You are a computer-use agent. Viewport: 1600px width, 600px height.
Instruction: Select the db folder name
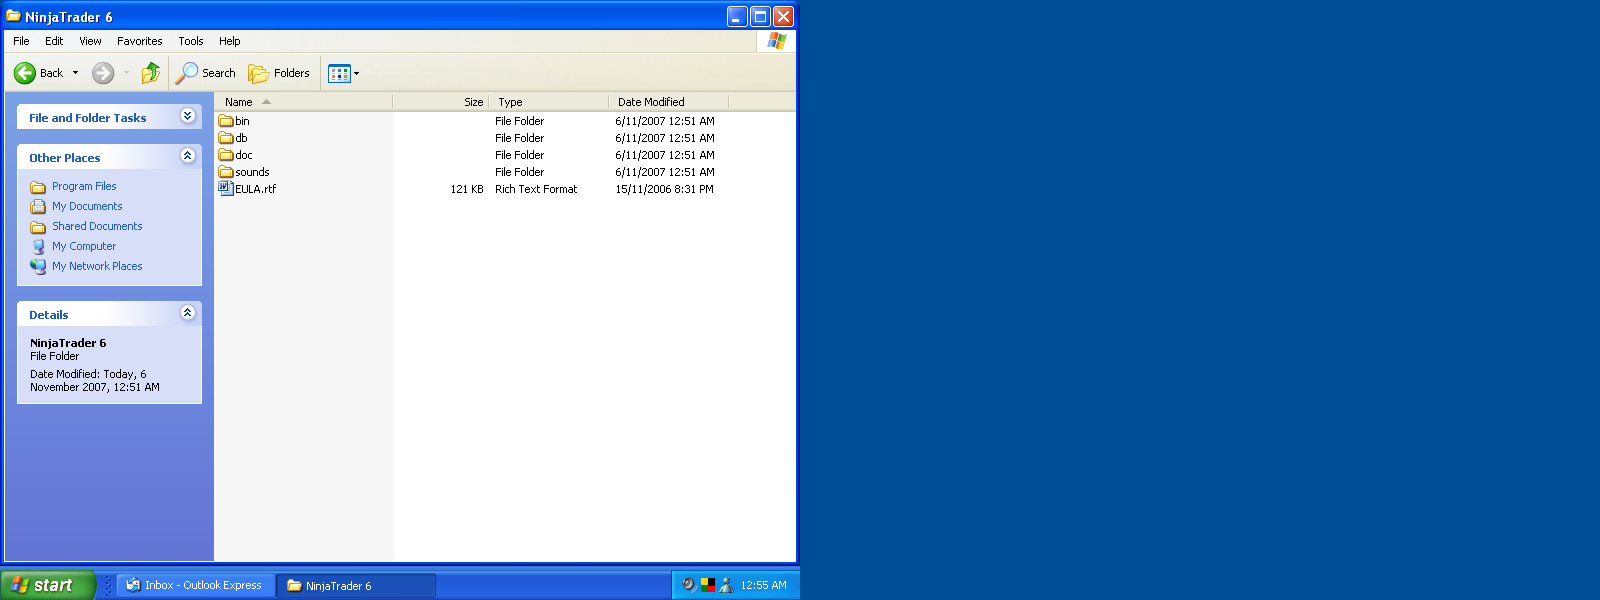point(241,138)
